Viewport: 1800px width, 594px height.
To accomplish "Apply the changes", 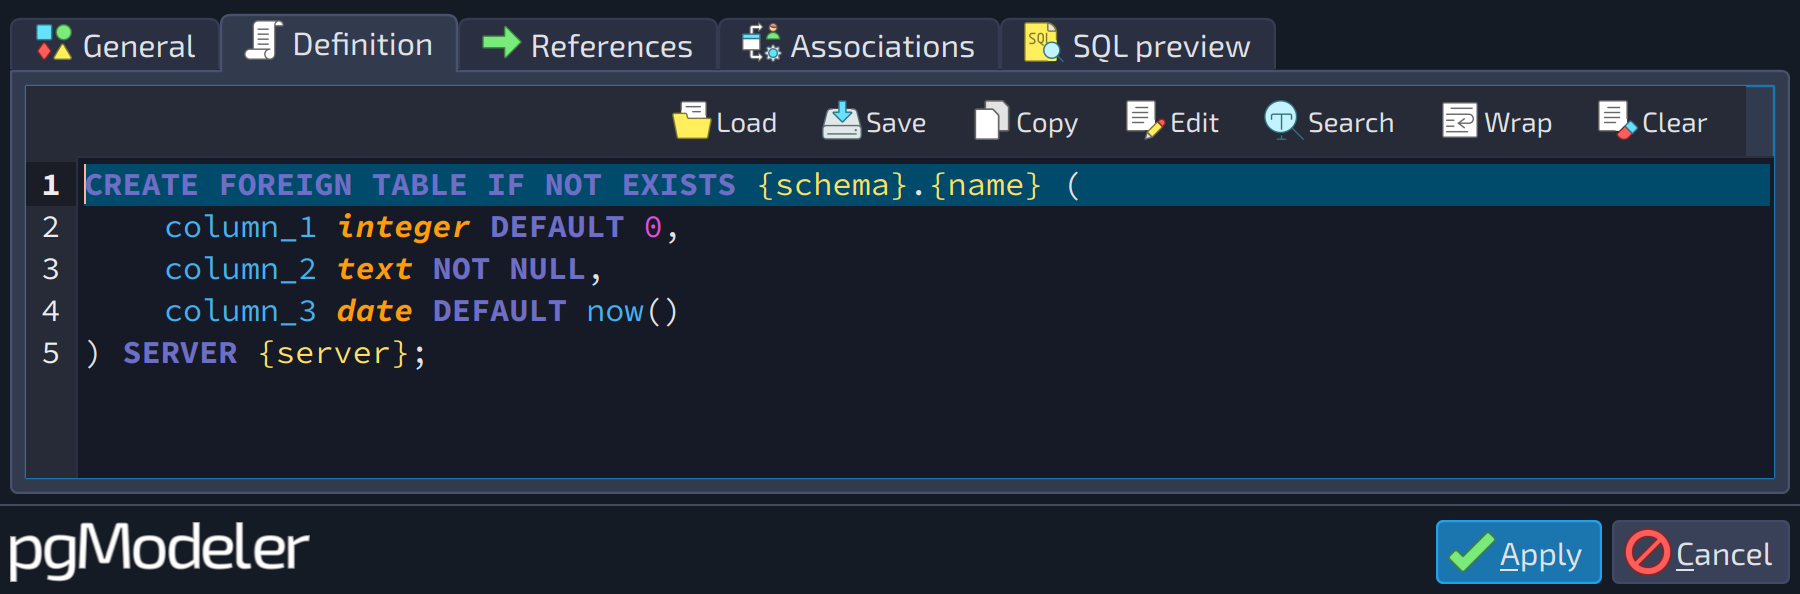I will [1518, 552].
